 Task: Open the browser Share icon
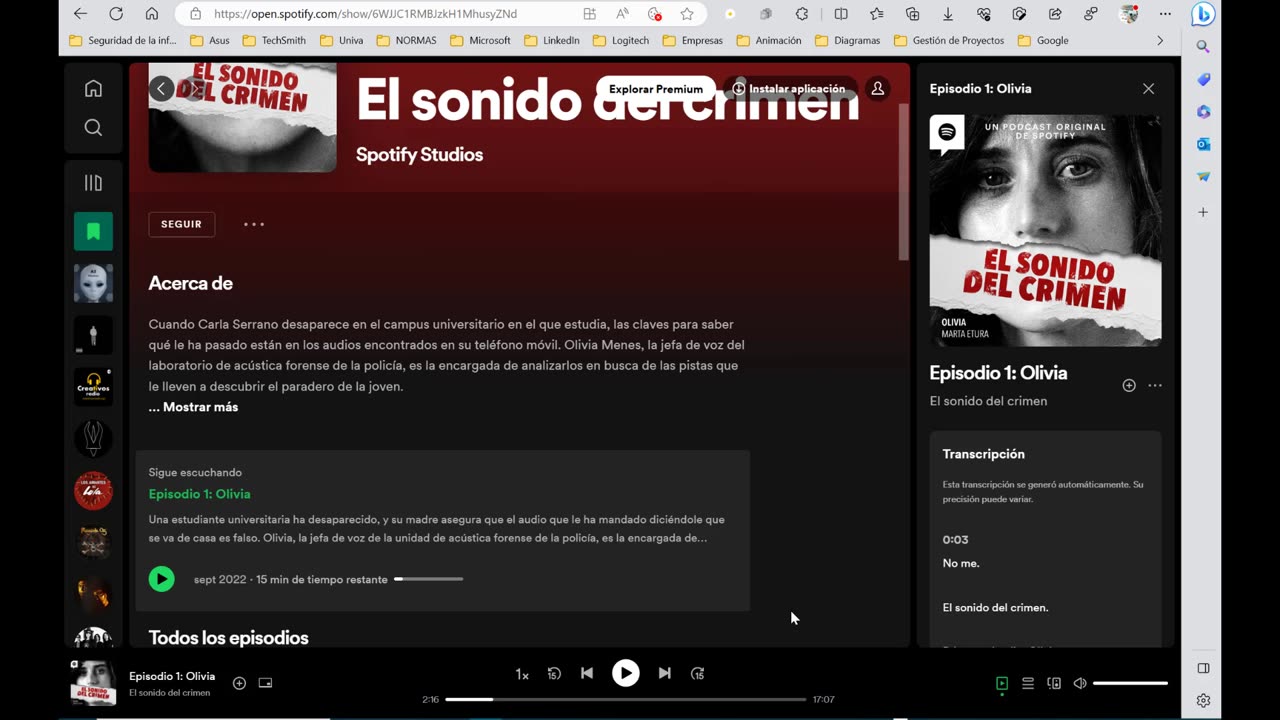coord(1055,14)
